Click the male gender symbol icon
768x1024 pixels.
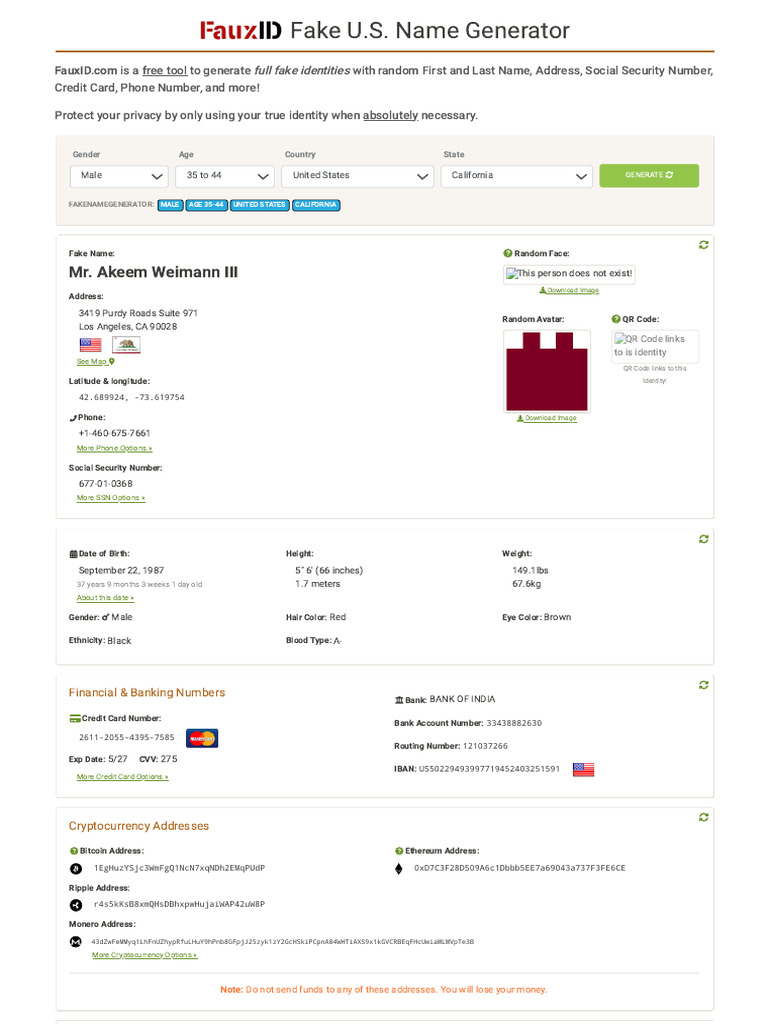point(105,617)
